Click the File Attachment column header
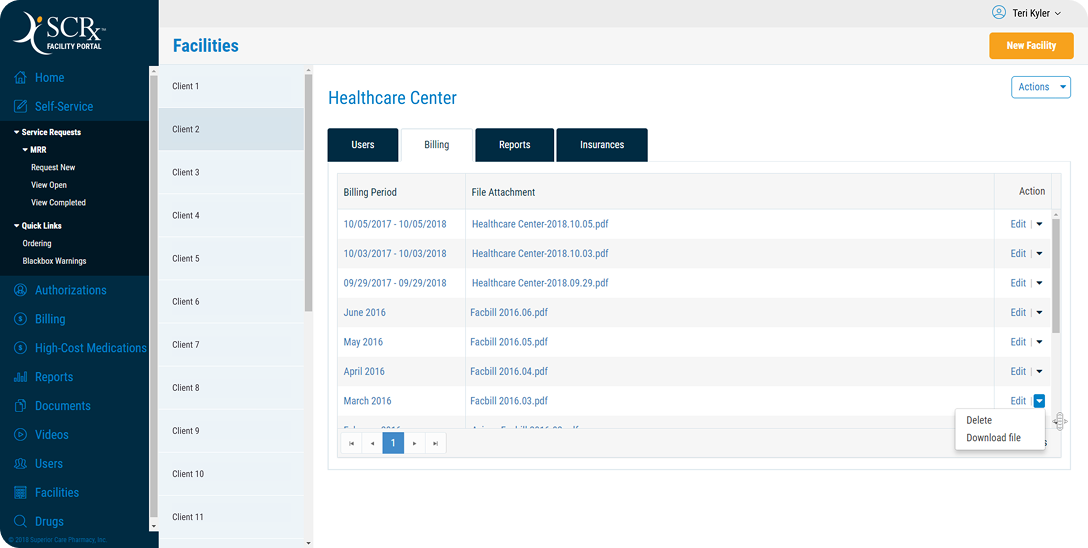 click(503, 192)
